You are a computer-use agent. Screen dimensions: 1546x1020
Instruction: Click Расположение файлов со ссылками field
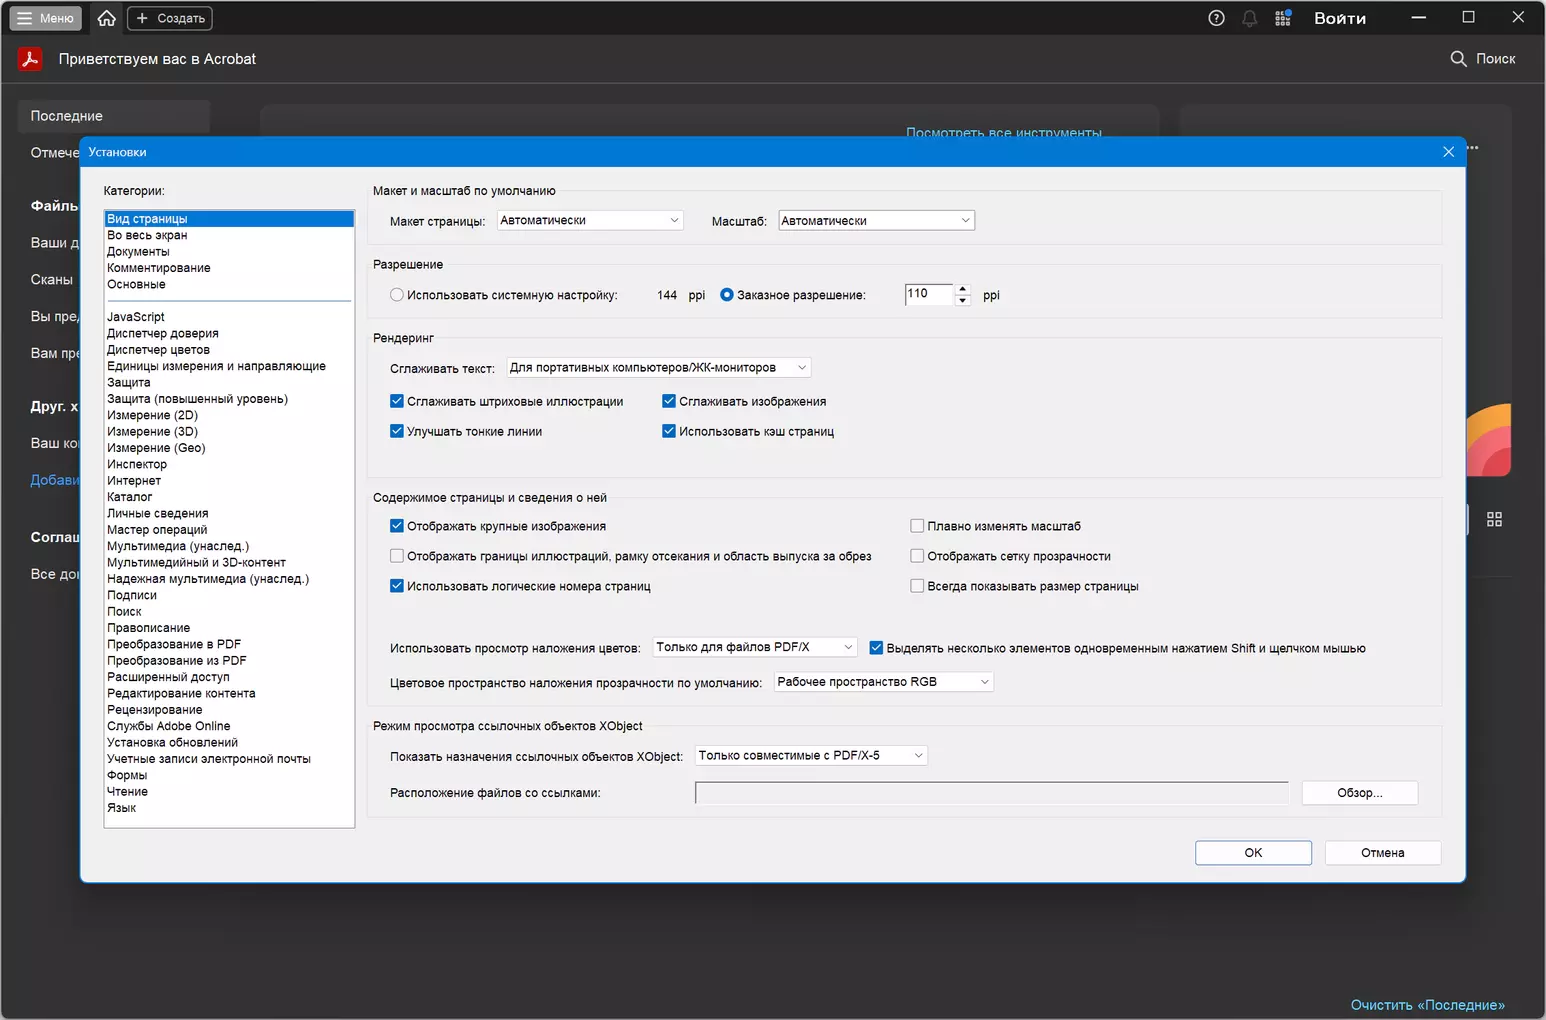pyautogui.click(x=992, y=793)
